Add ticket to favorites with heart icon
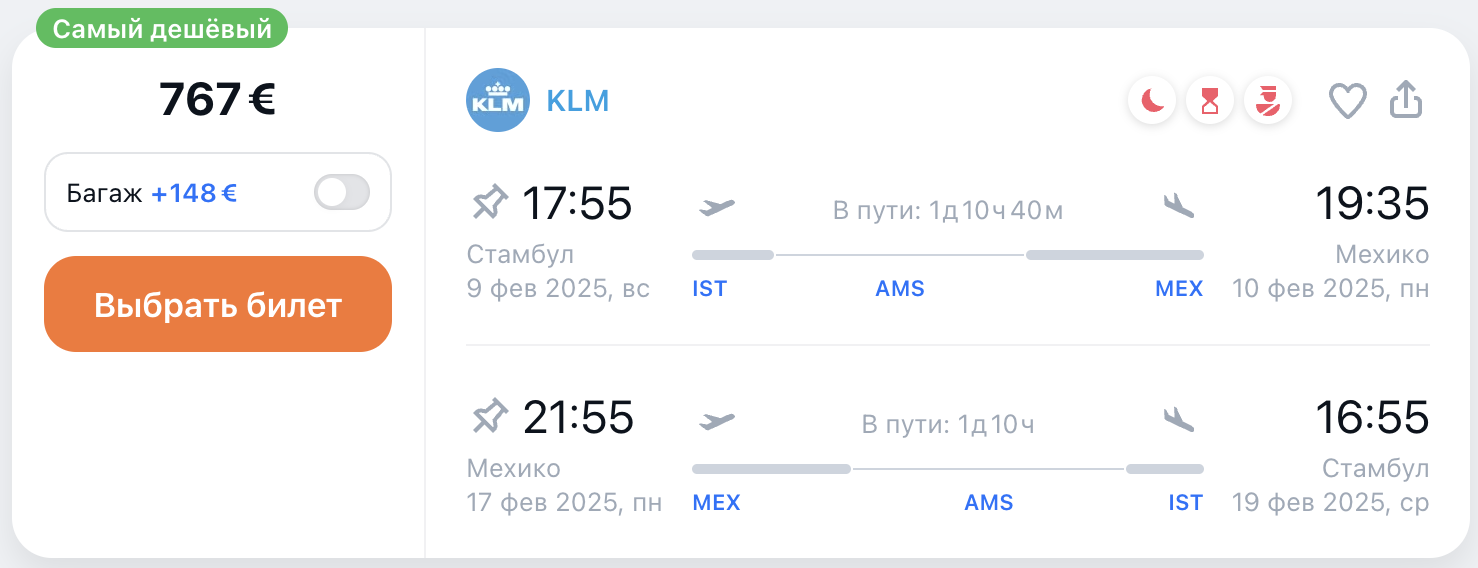This screenshot has height=568, width=1478. click(x=1347, y=101)
